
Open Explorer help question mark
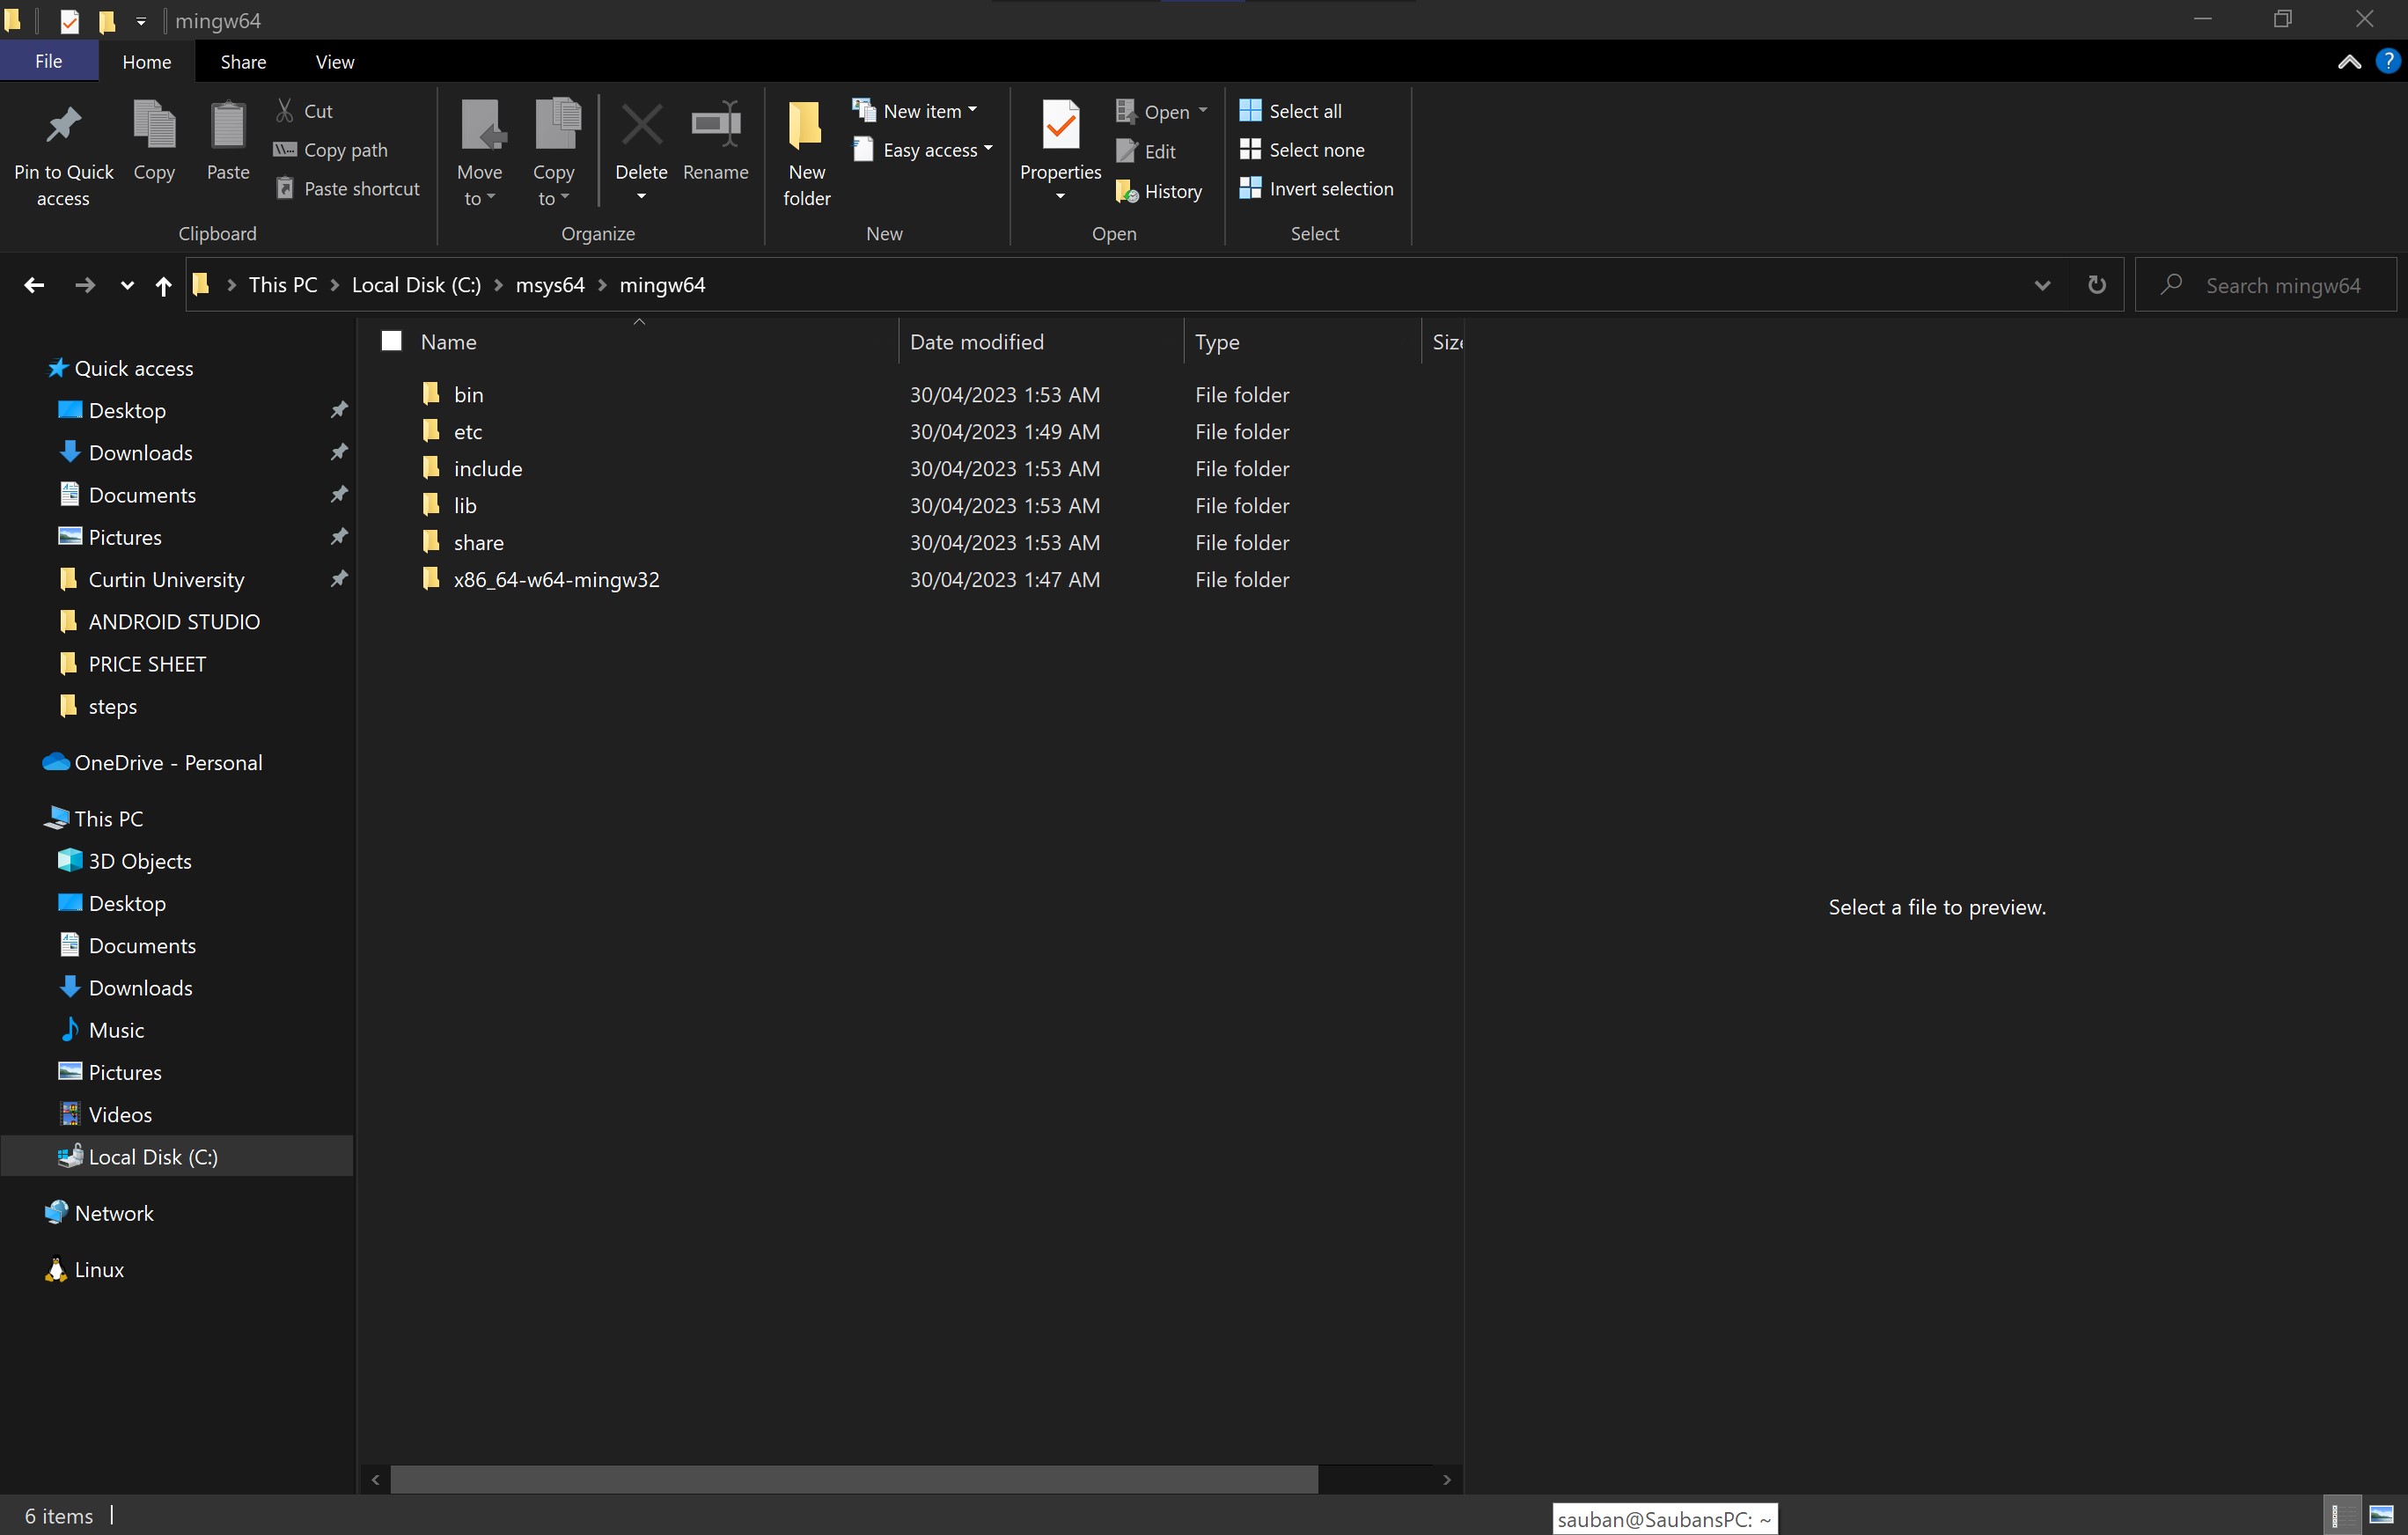2387,62
